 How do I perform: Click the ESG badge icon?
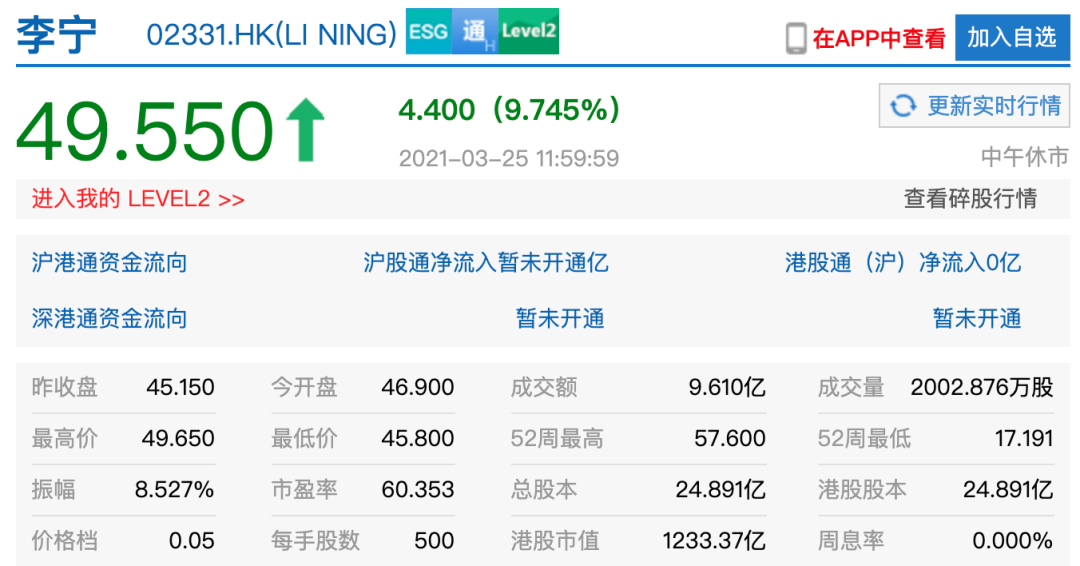click(x=428, y=33)
